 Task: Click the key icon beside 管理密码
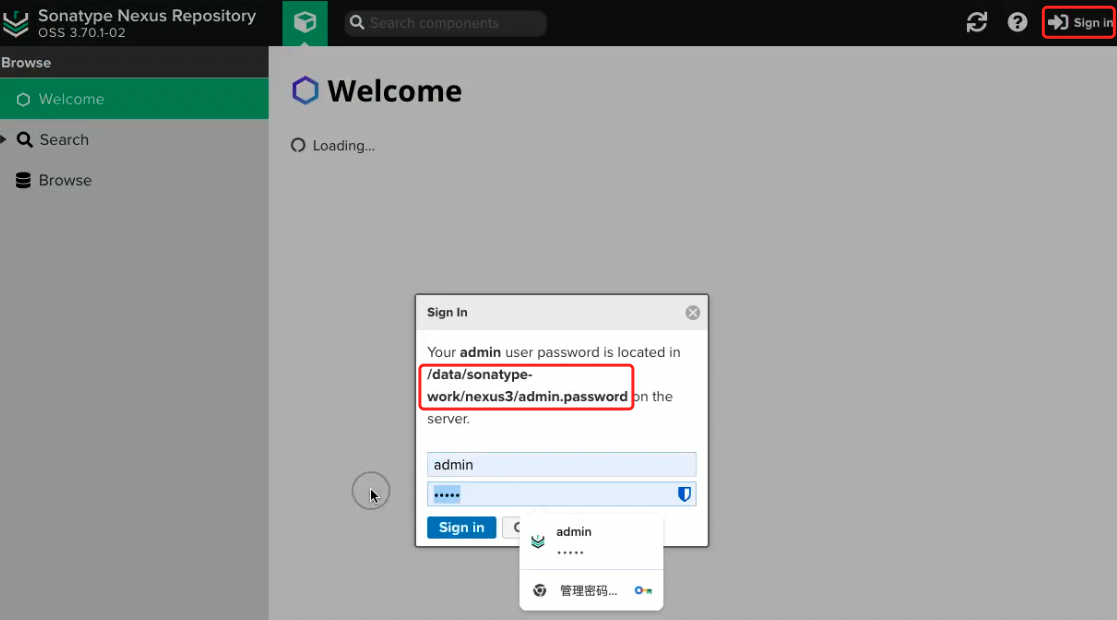(x=643, y=591)
